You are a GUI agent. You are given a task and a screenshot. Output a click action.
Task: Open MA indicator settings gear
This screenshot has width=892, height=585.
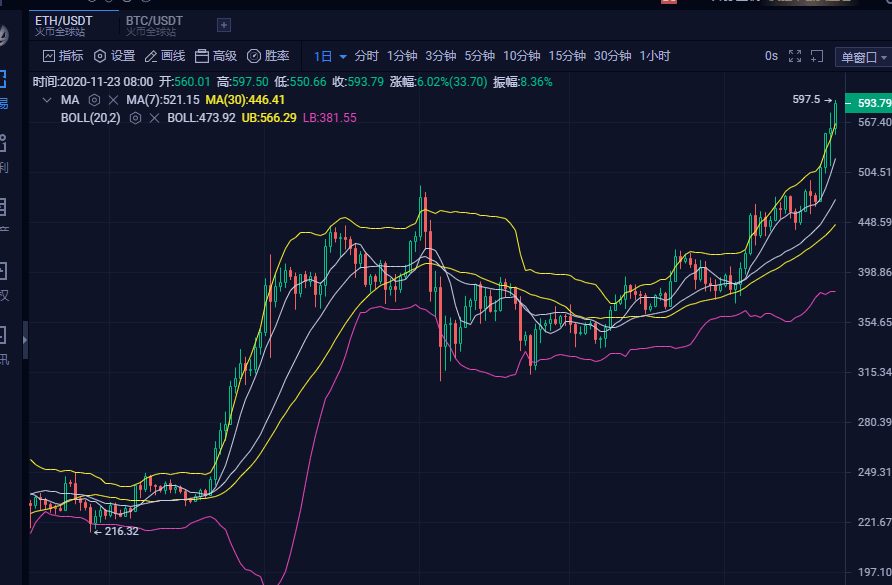94,100
